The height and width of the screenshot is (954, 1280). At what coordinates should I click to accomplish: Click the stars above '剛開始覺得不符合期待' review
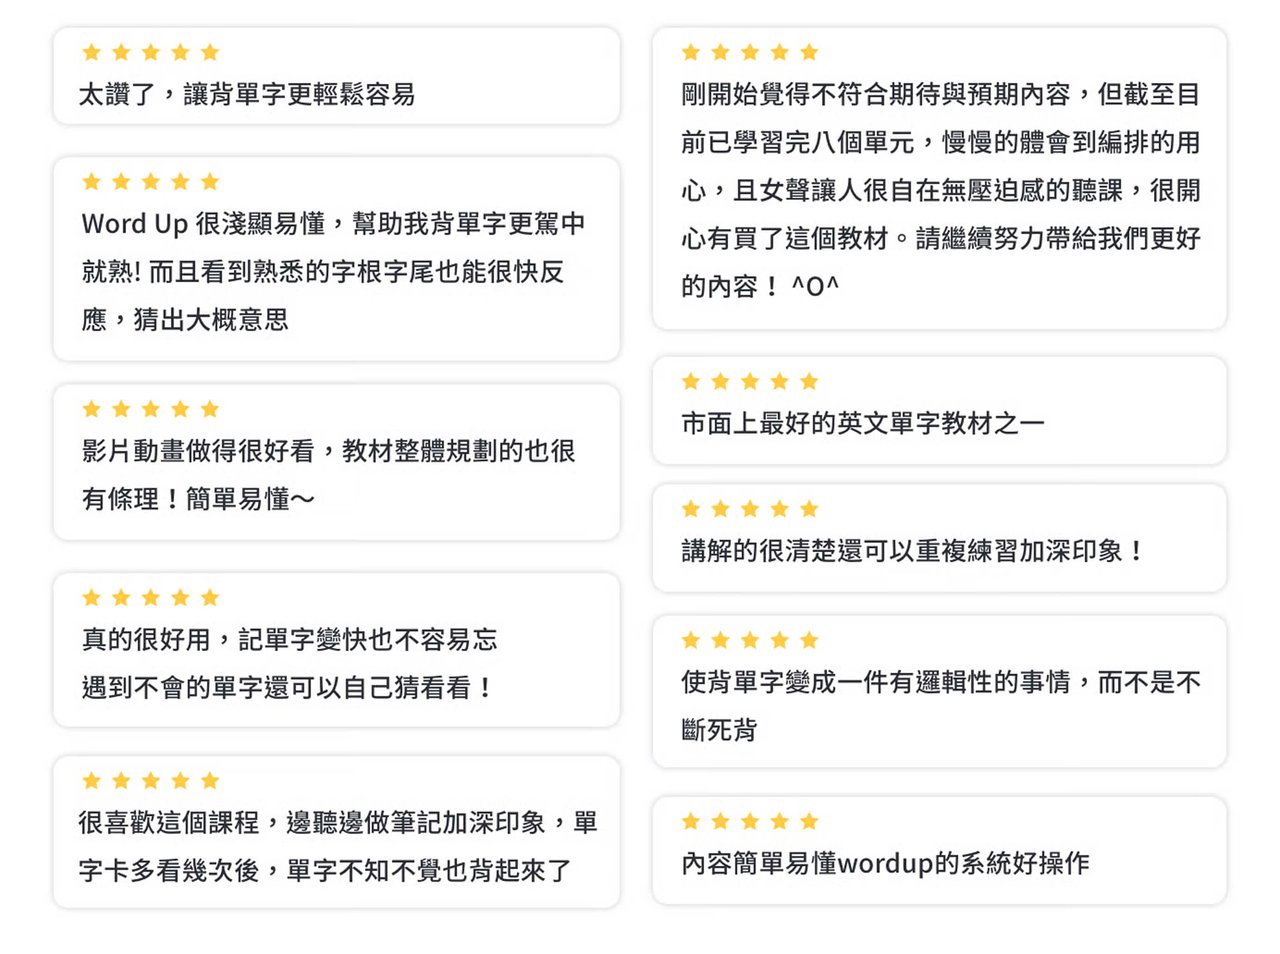[750, 52]
